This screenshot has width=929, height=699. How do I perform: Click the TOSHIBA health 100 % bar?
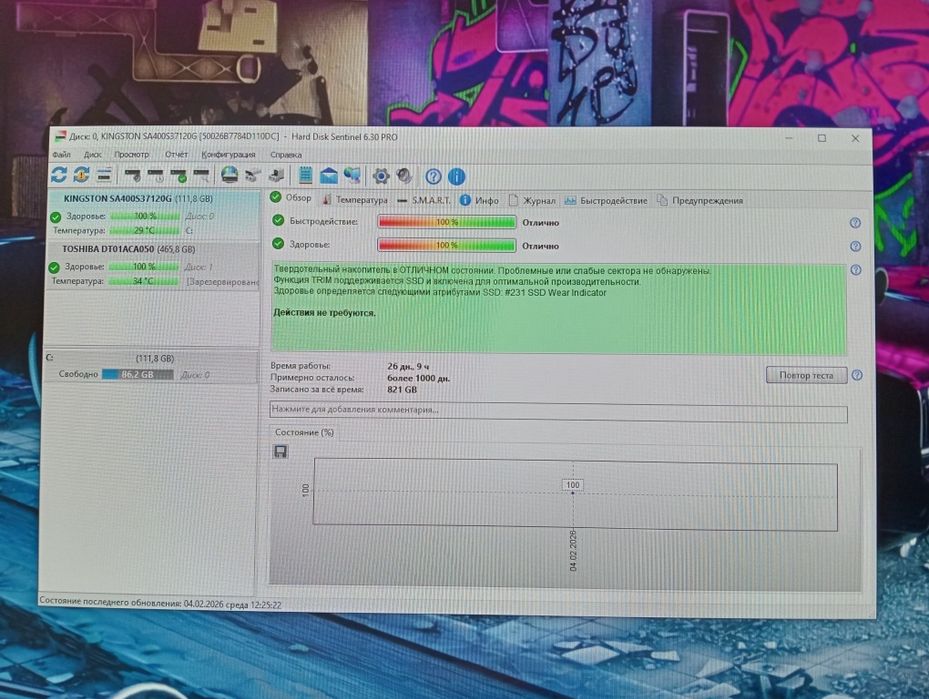click(x=143, y=267)
